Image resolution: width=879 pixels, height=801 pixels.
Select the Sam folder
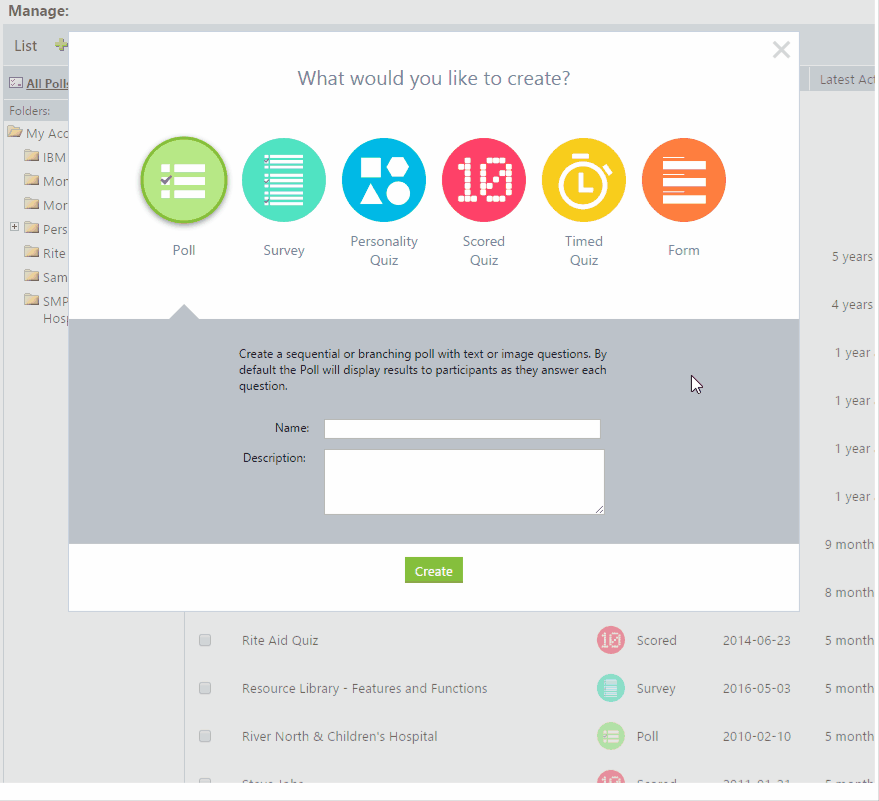[55, 277]
